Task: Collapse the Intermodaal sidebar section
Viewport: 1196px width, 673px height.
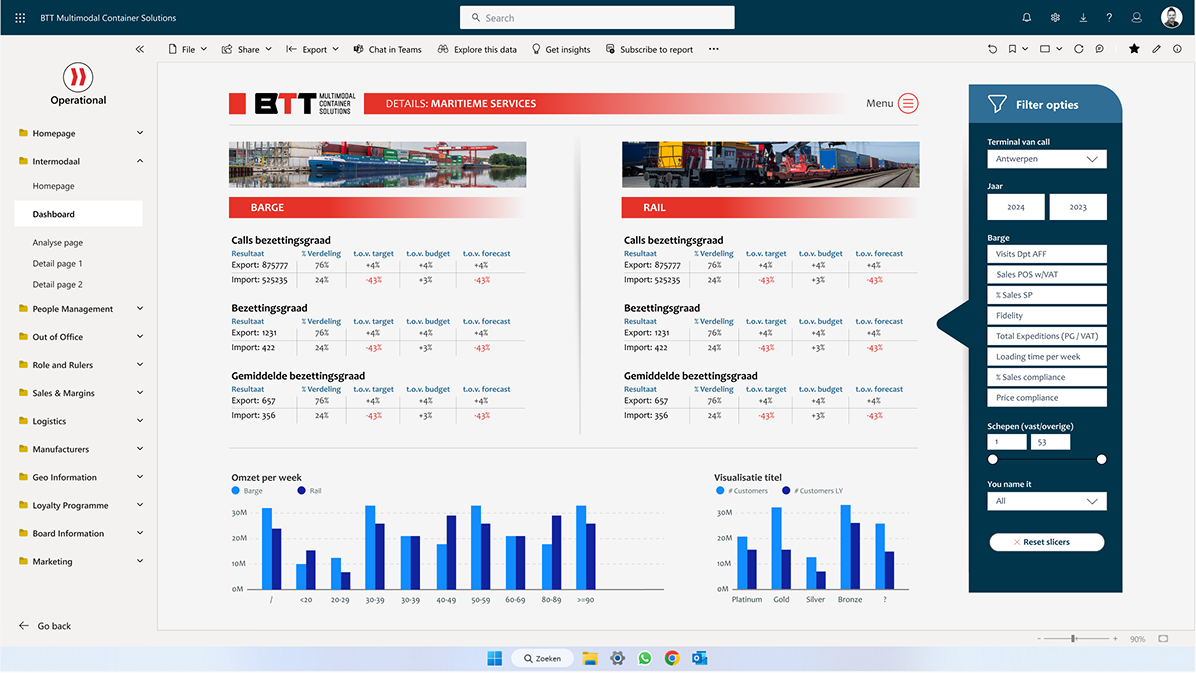Action: pos(140,160)
